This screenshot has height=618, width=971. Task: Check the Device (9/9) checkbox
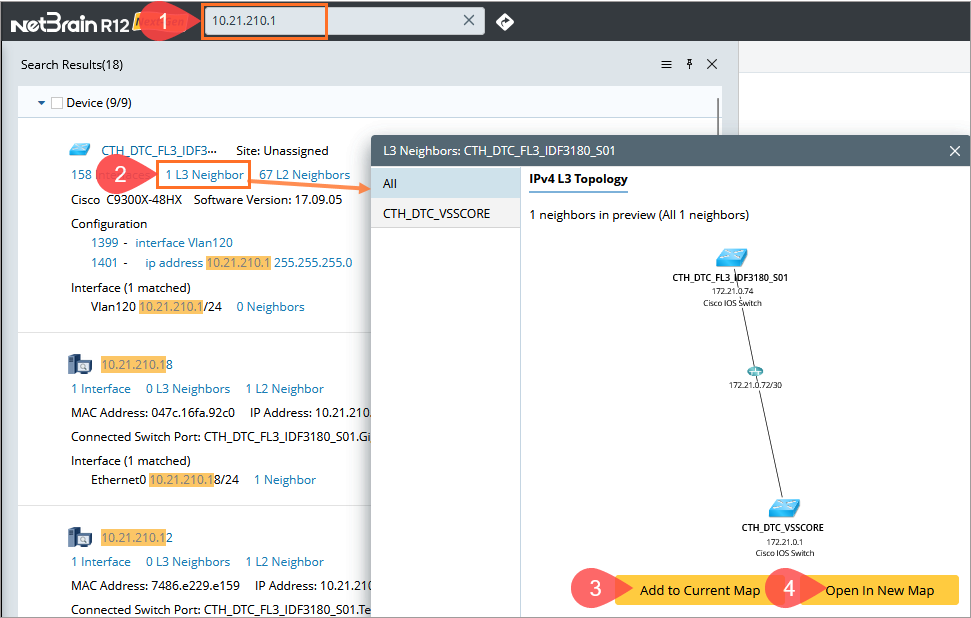[57, 103]
